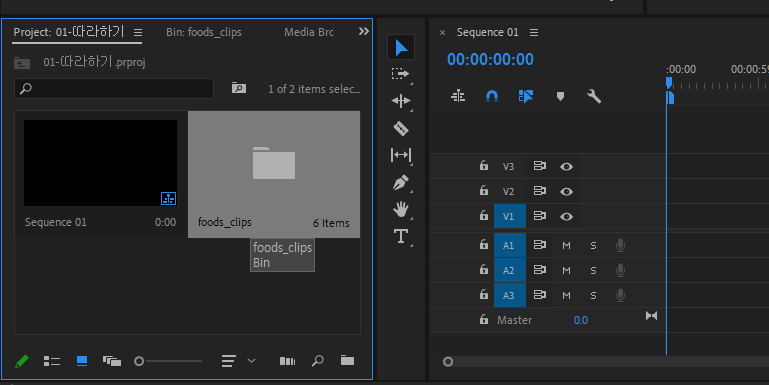Adjust thumbnail zoom slider handle
The width and height of the screenshot is (769, 385).
(x=139, y=361)
